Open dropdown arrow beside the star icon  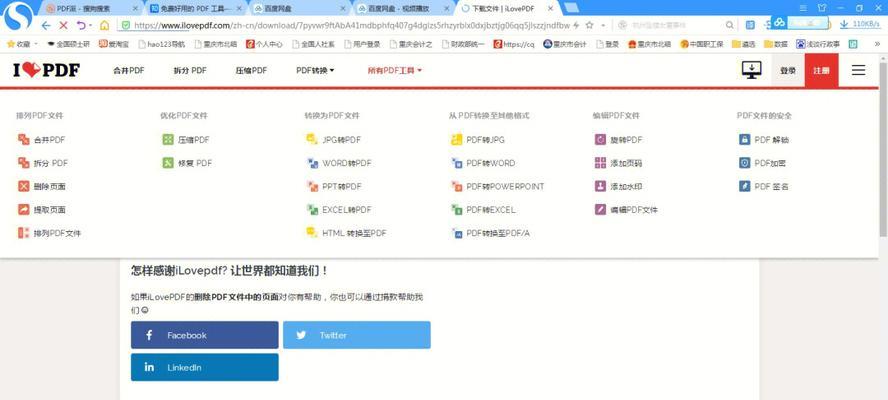pyautogui.click(x=603, y=25)
